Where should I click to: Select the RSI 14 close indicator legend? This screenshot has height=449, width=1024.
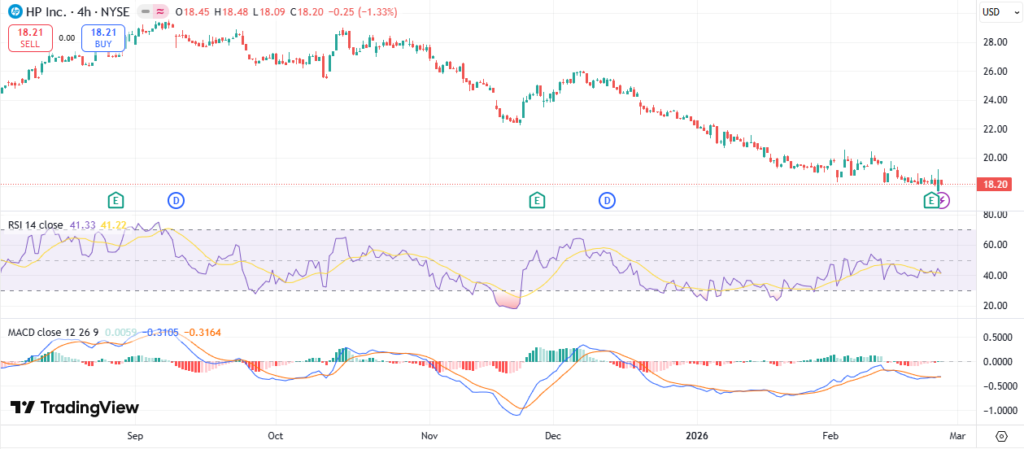[35, 225]
